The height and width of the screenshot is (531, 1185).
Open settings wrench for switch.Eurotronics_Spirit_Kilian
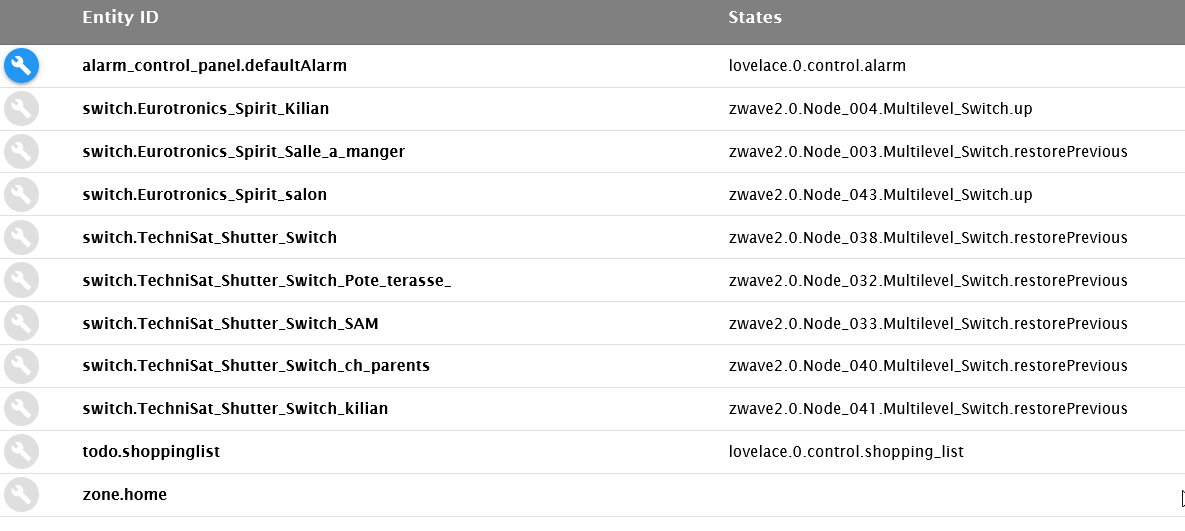[21, 109]
